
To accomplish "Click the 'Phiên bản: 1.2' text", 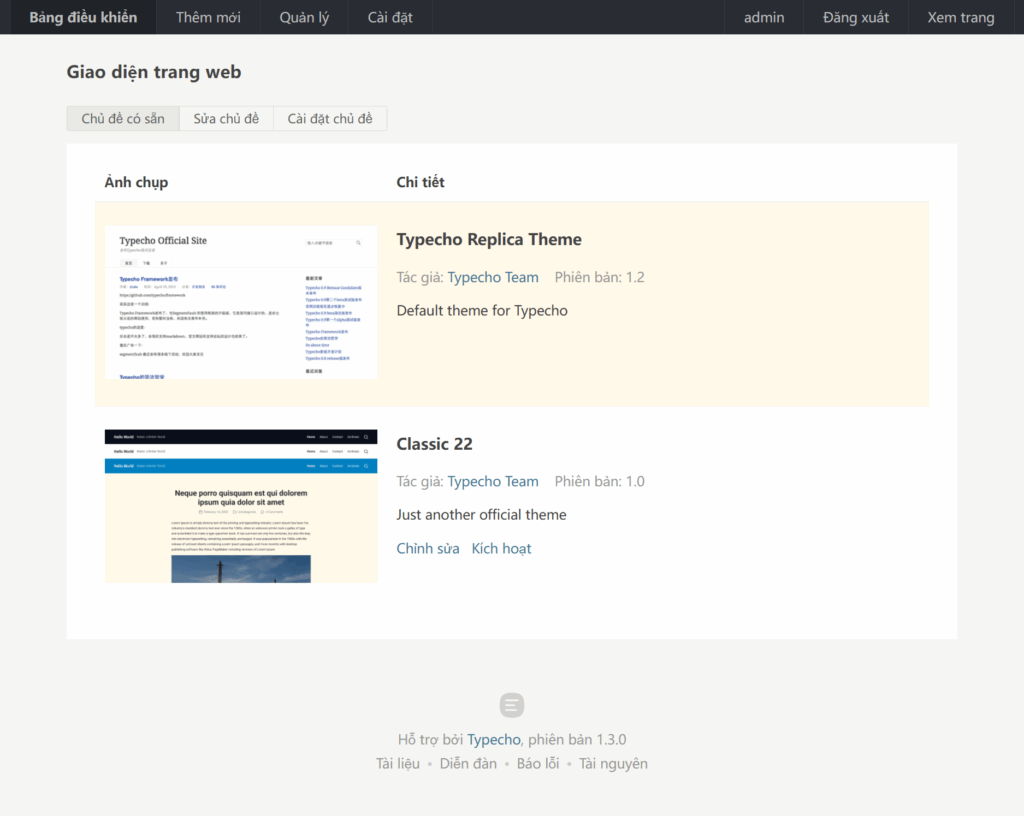I will [600, 277].
